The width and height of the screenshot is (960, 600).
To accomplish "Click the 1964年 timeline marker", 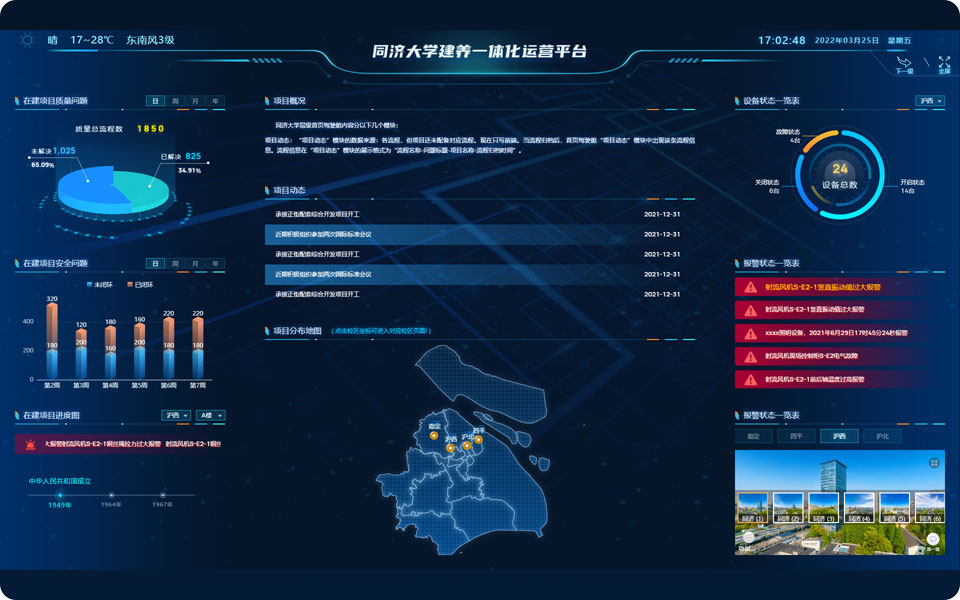I will click(x=111, y=495).
